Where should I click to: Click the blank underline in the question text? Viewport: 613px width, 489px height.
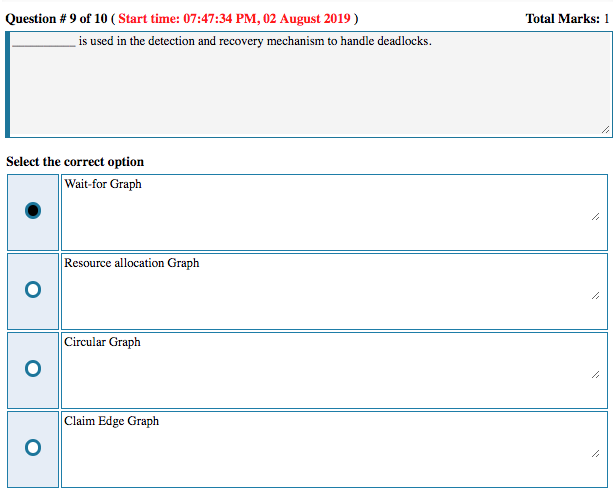[x=42, y=43]
